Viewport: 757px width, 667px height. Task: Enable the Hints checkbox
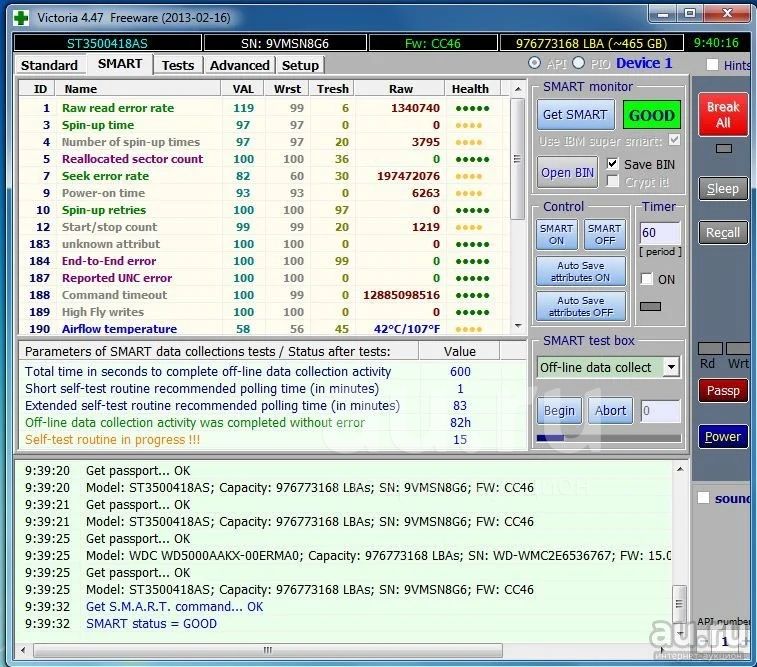(712, 65)
